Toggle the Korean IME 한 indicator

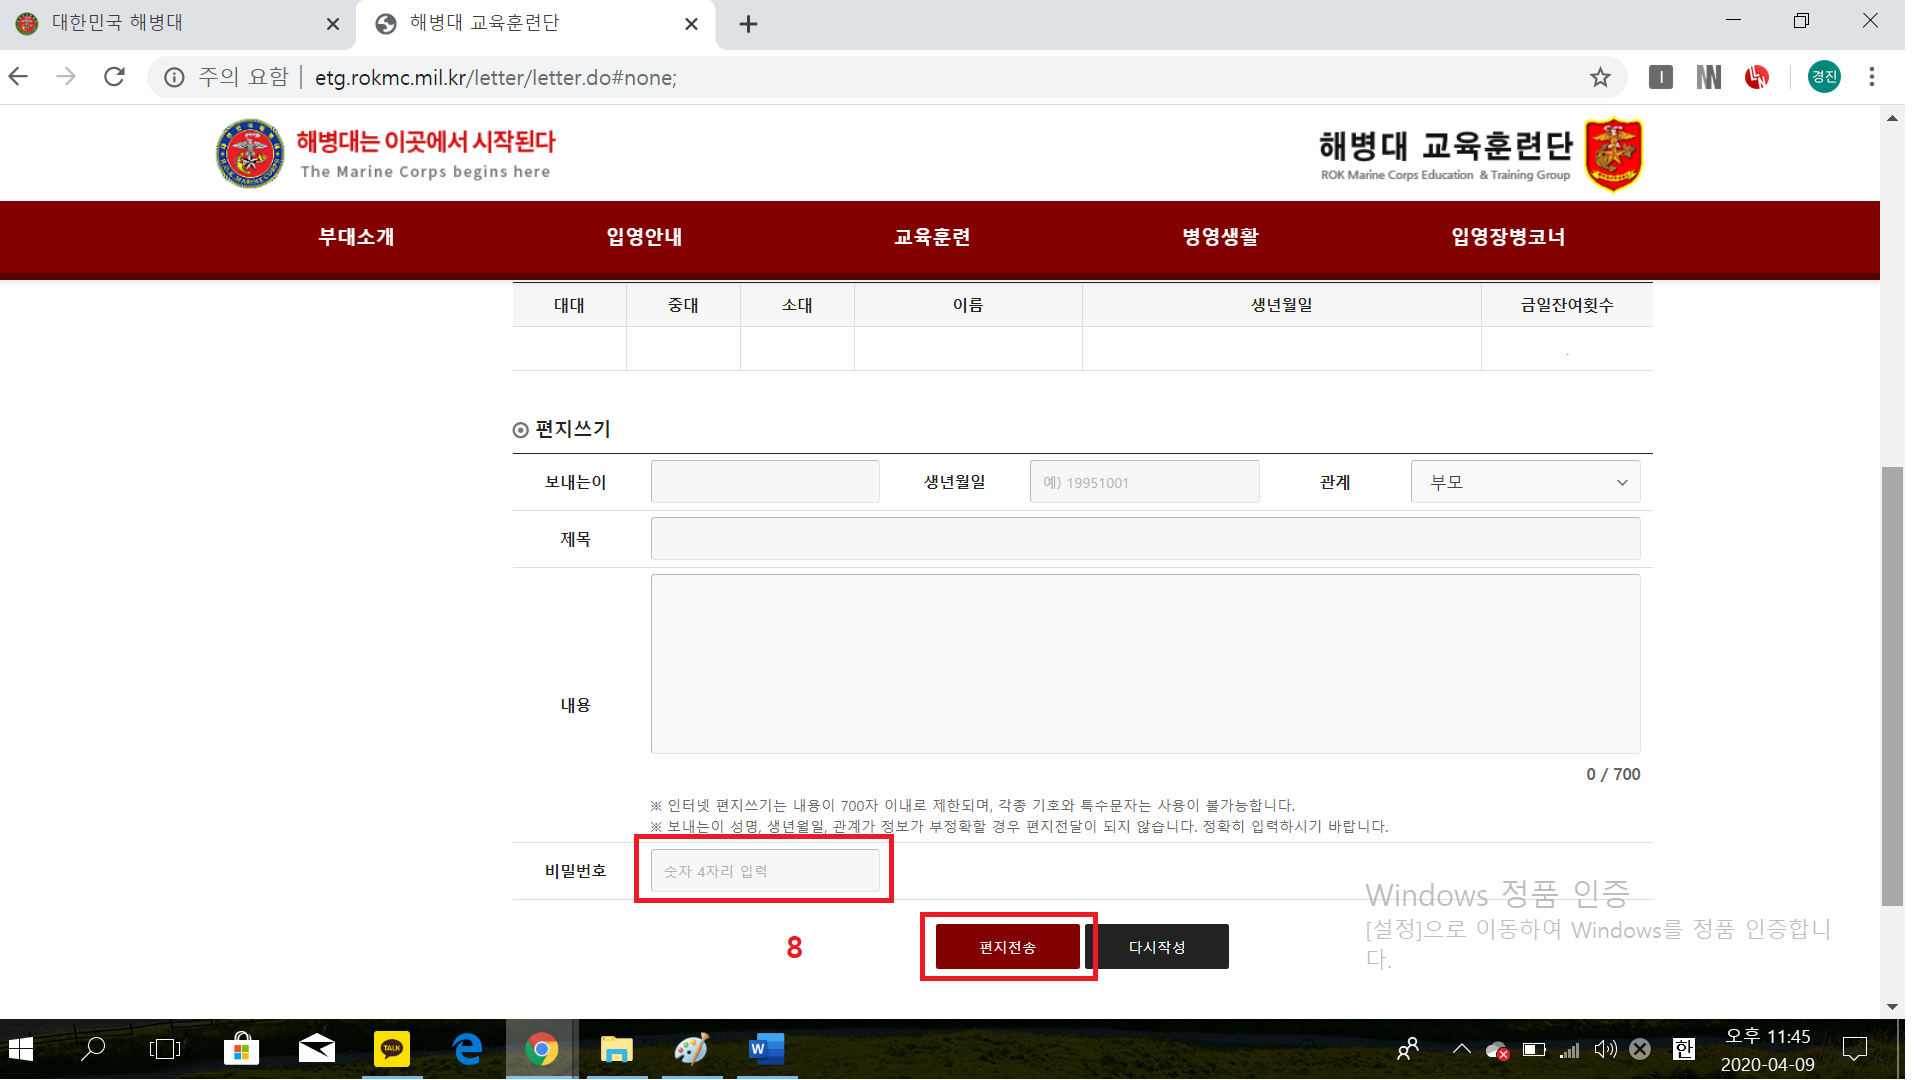coord(1684,1048)
